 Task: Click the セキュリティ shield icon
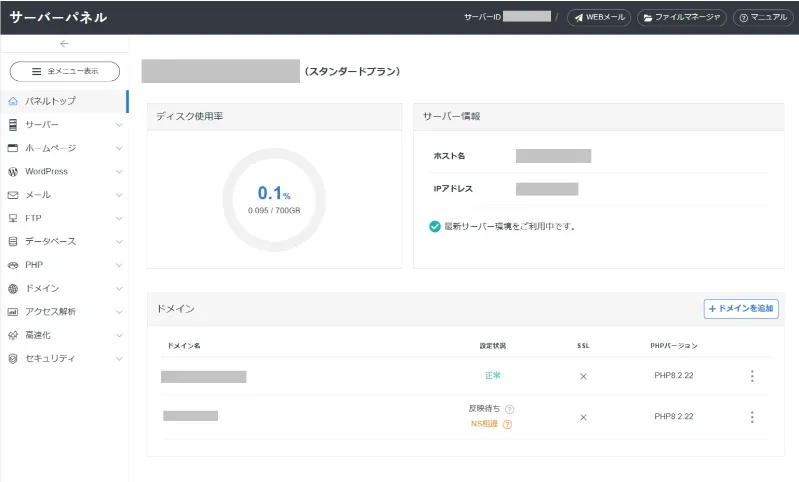13,358
